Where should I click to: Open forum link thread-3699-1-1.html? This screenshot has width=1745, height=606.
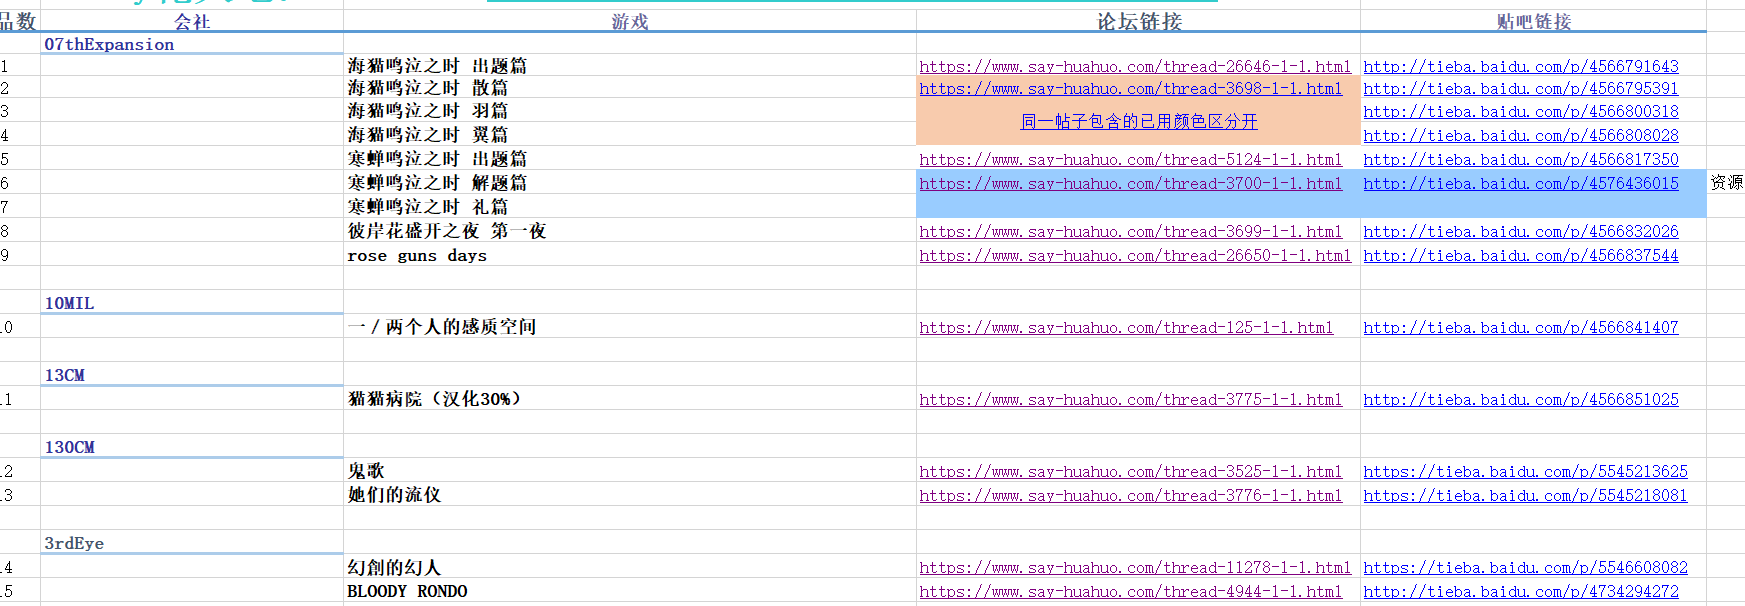1131,232
